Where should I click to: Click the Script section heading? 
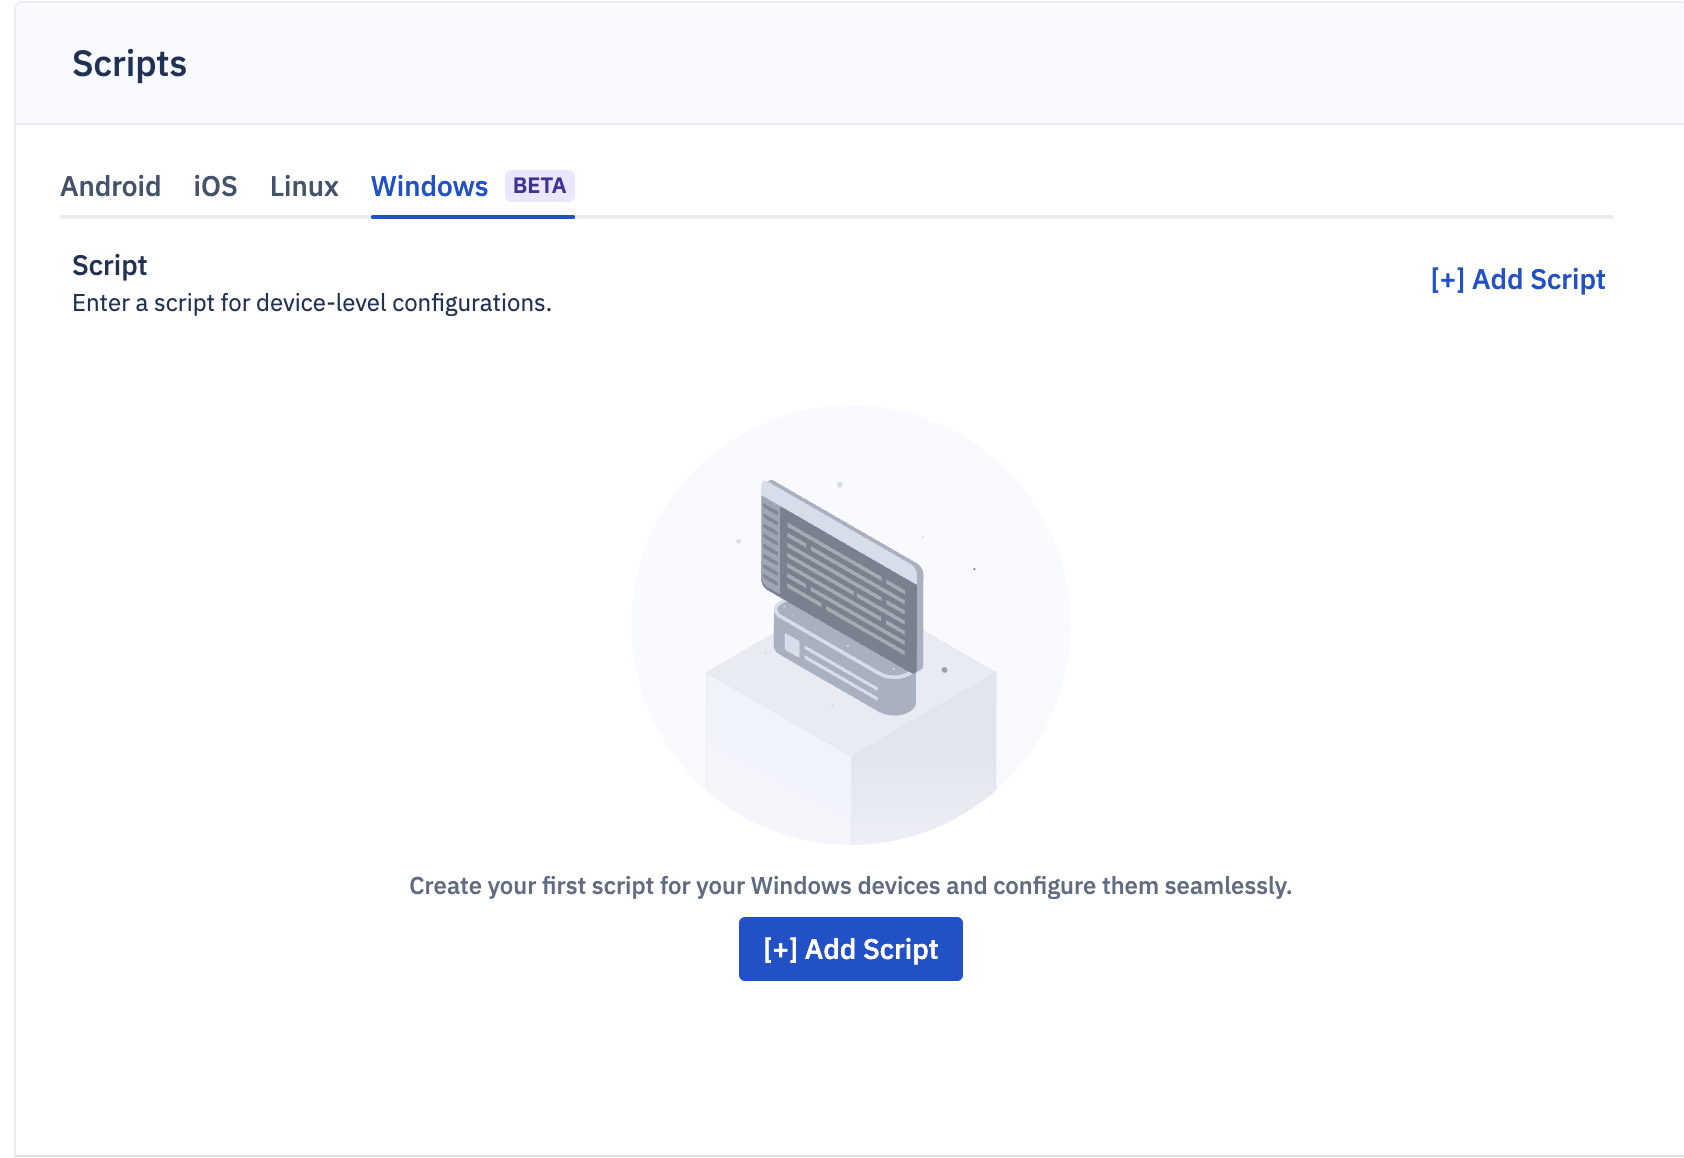click(x=109, y=265)
